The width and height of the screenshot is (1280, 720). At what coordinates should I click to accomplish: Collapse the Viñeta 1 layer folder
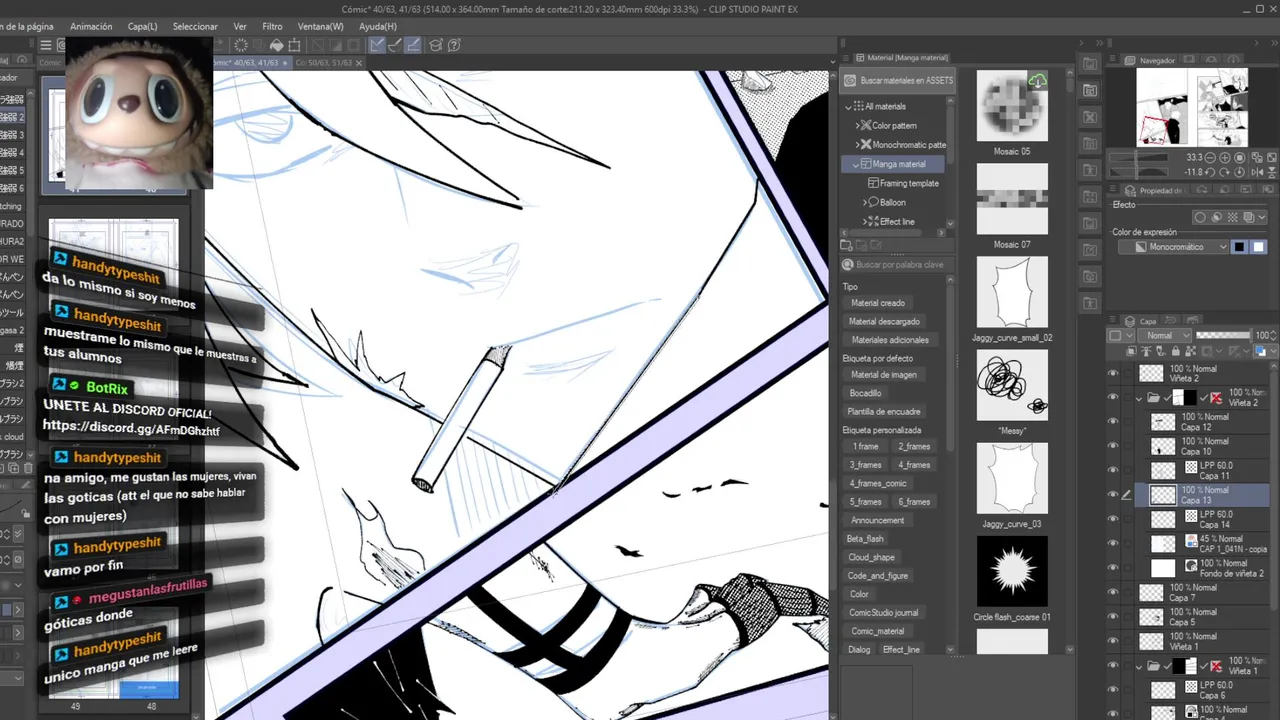[1139, 666]
